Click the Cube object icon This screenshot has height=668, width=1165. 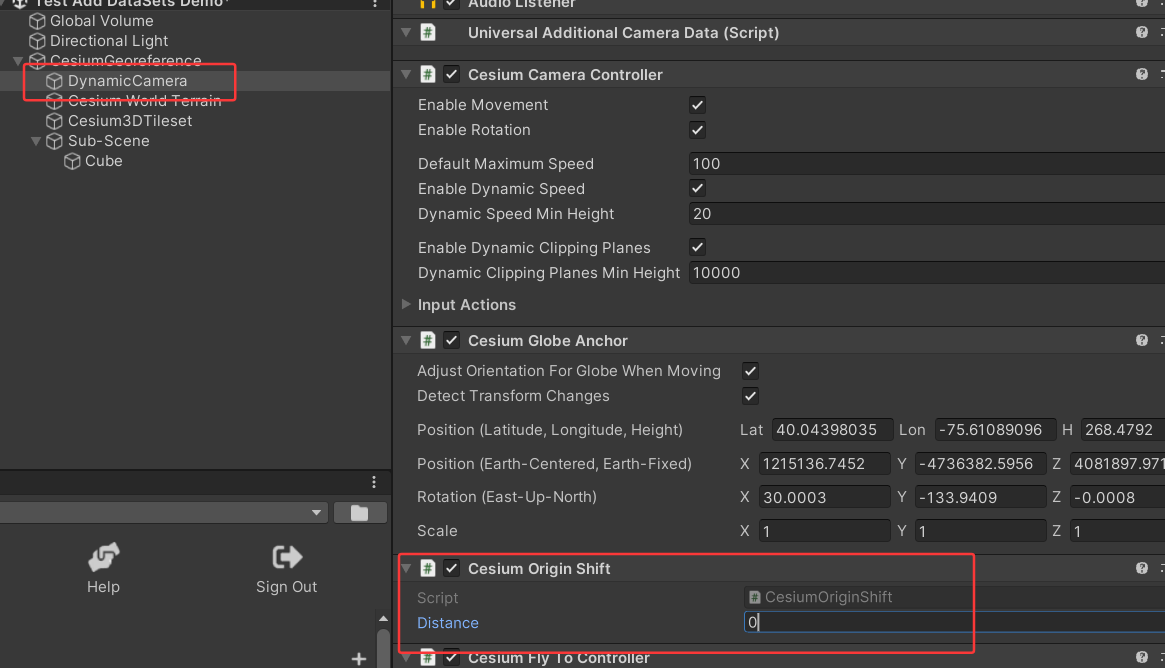[x=72, y=161]
